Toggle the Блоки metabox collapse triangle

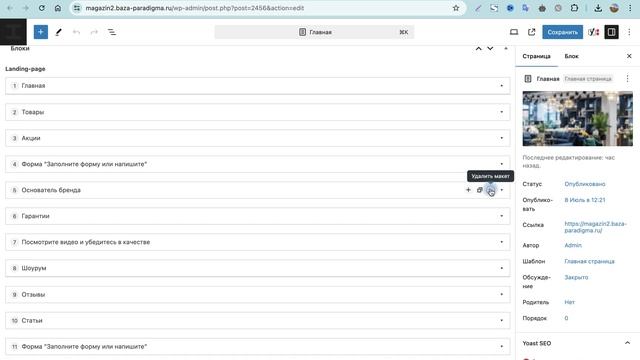506,49
